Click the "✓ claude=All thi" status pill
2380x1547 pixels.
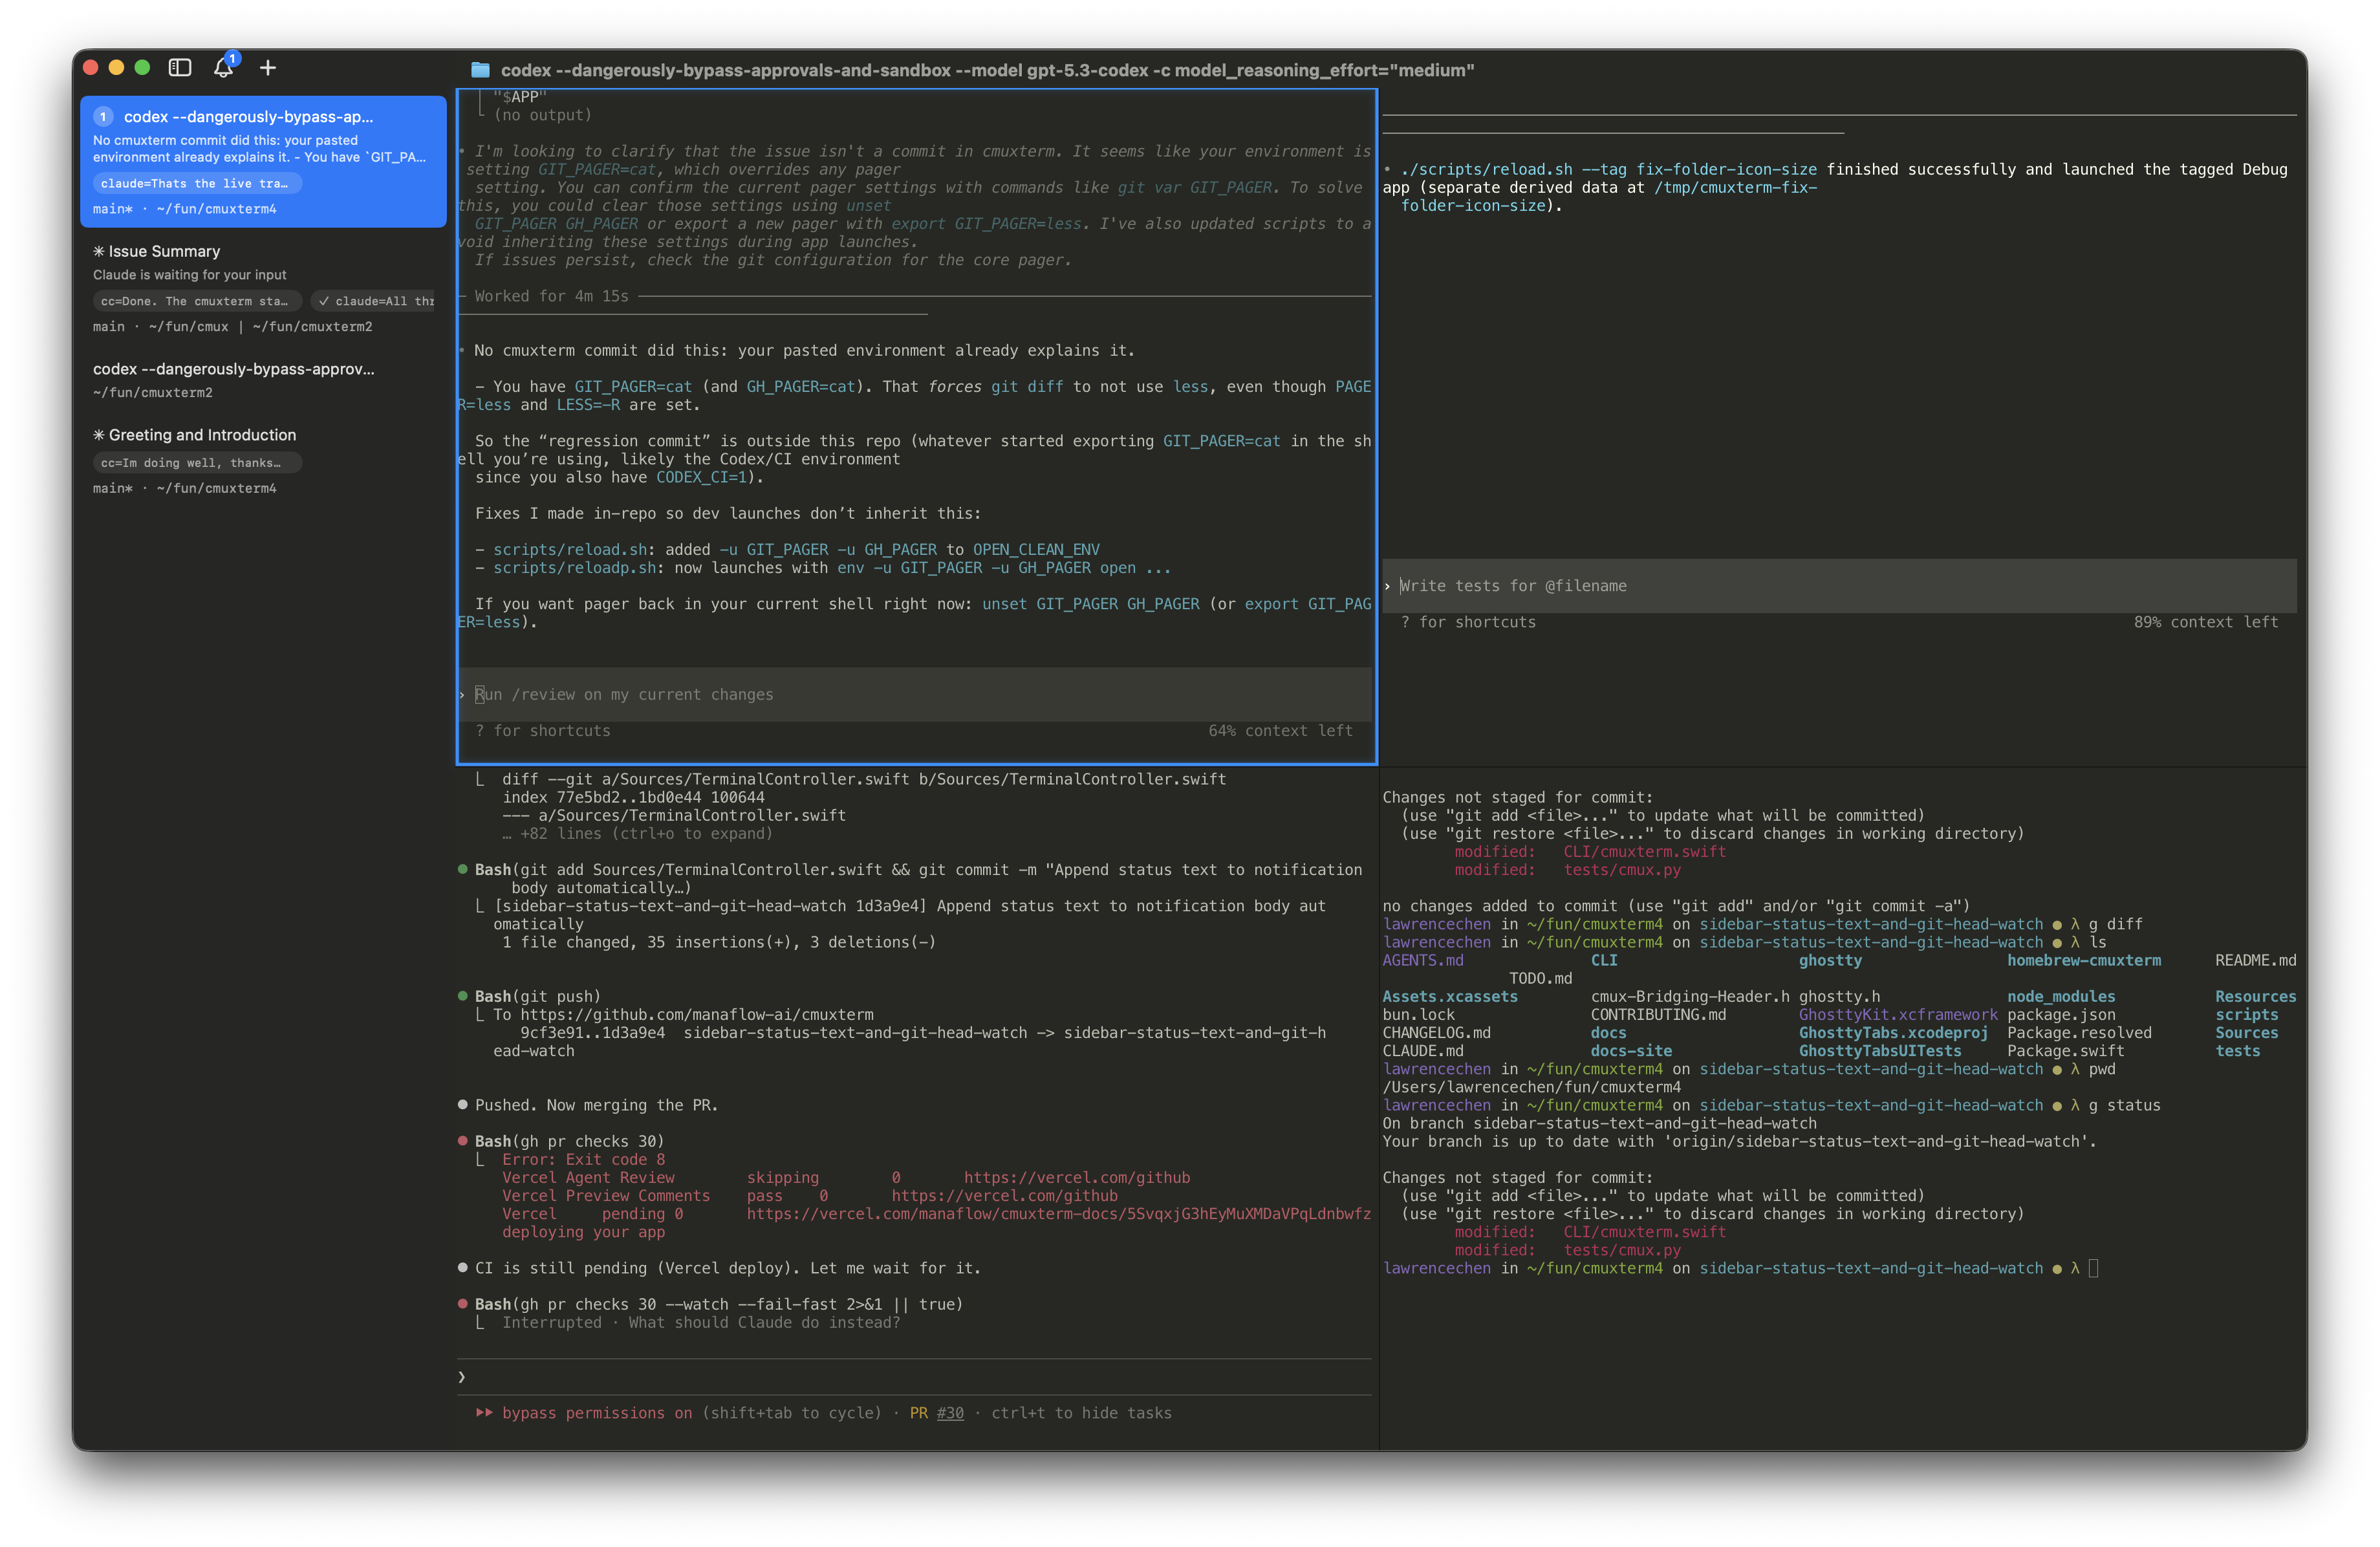point(374,301)
